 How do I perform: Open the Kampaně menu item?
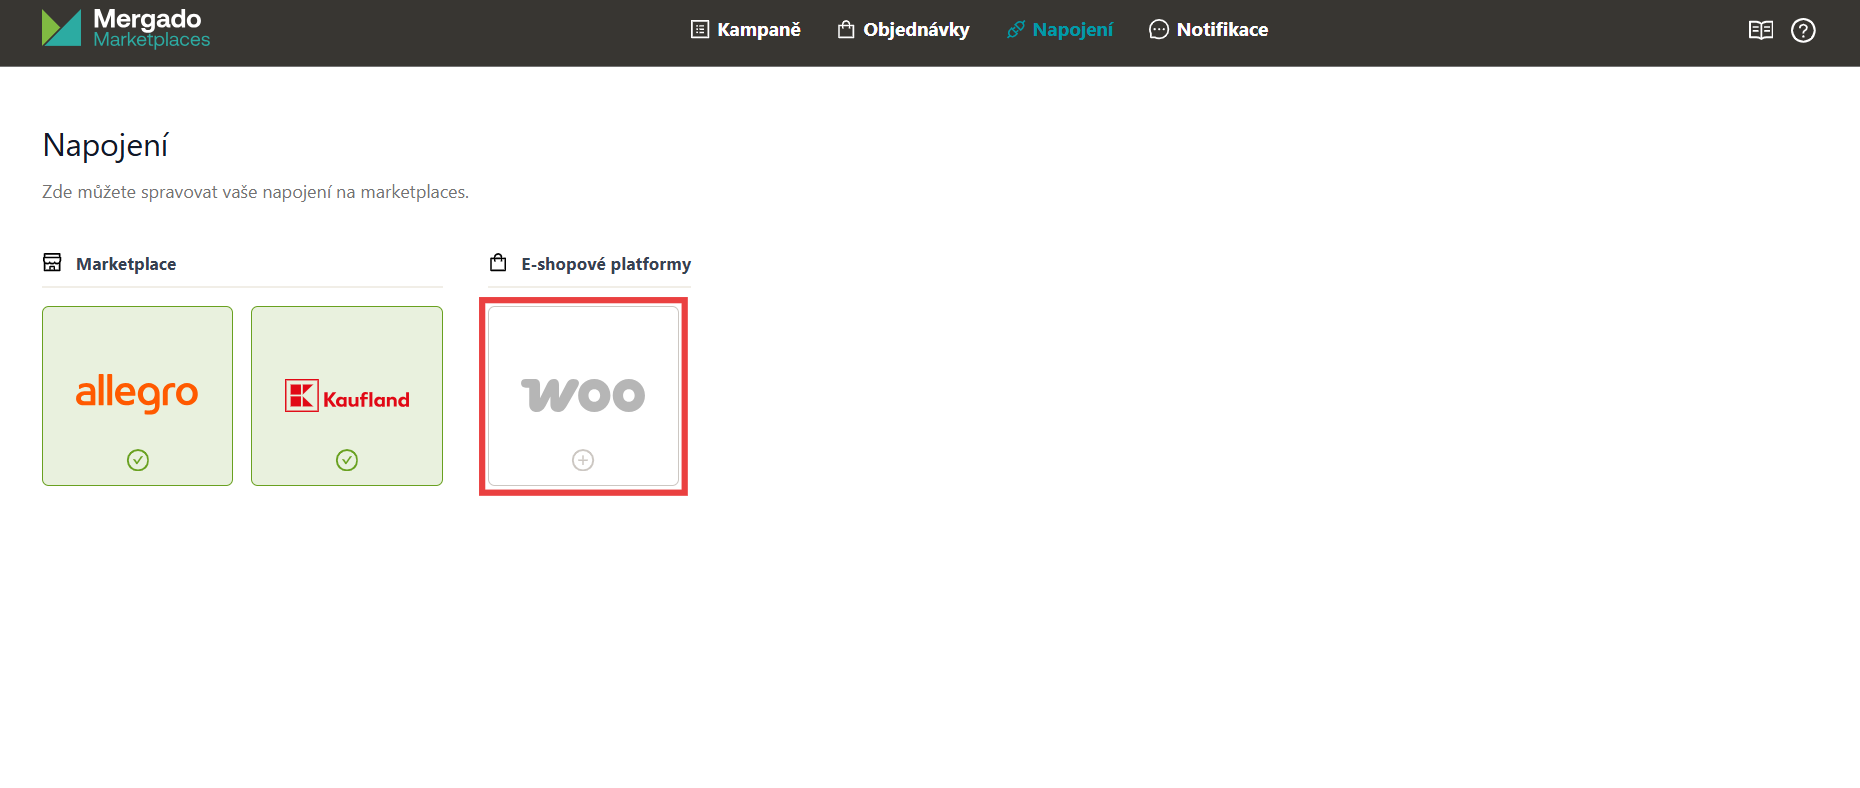click(x=746, y=30)
